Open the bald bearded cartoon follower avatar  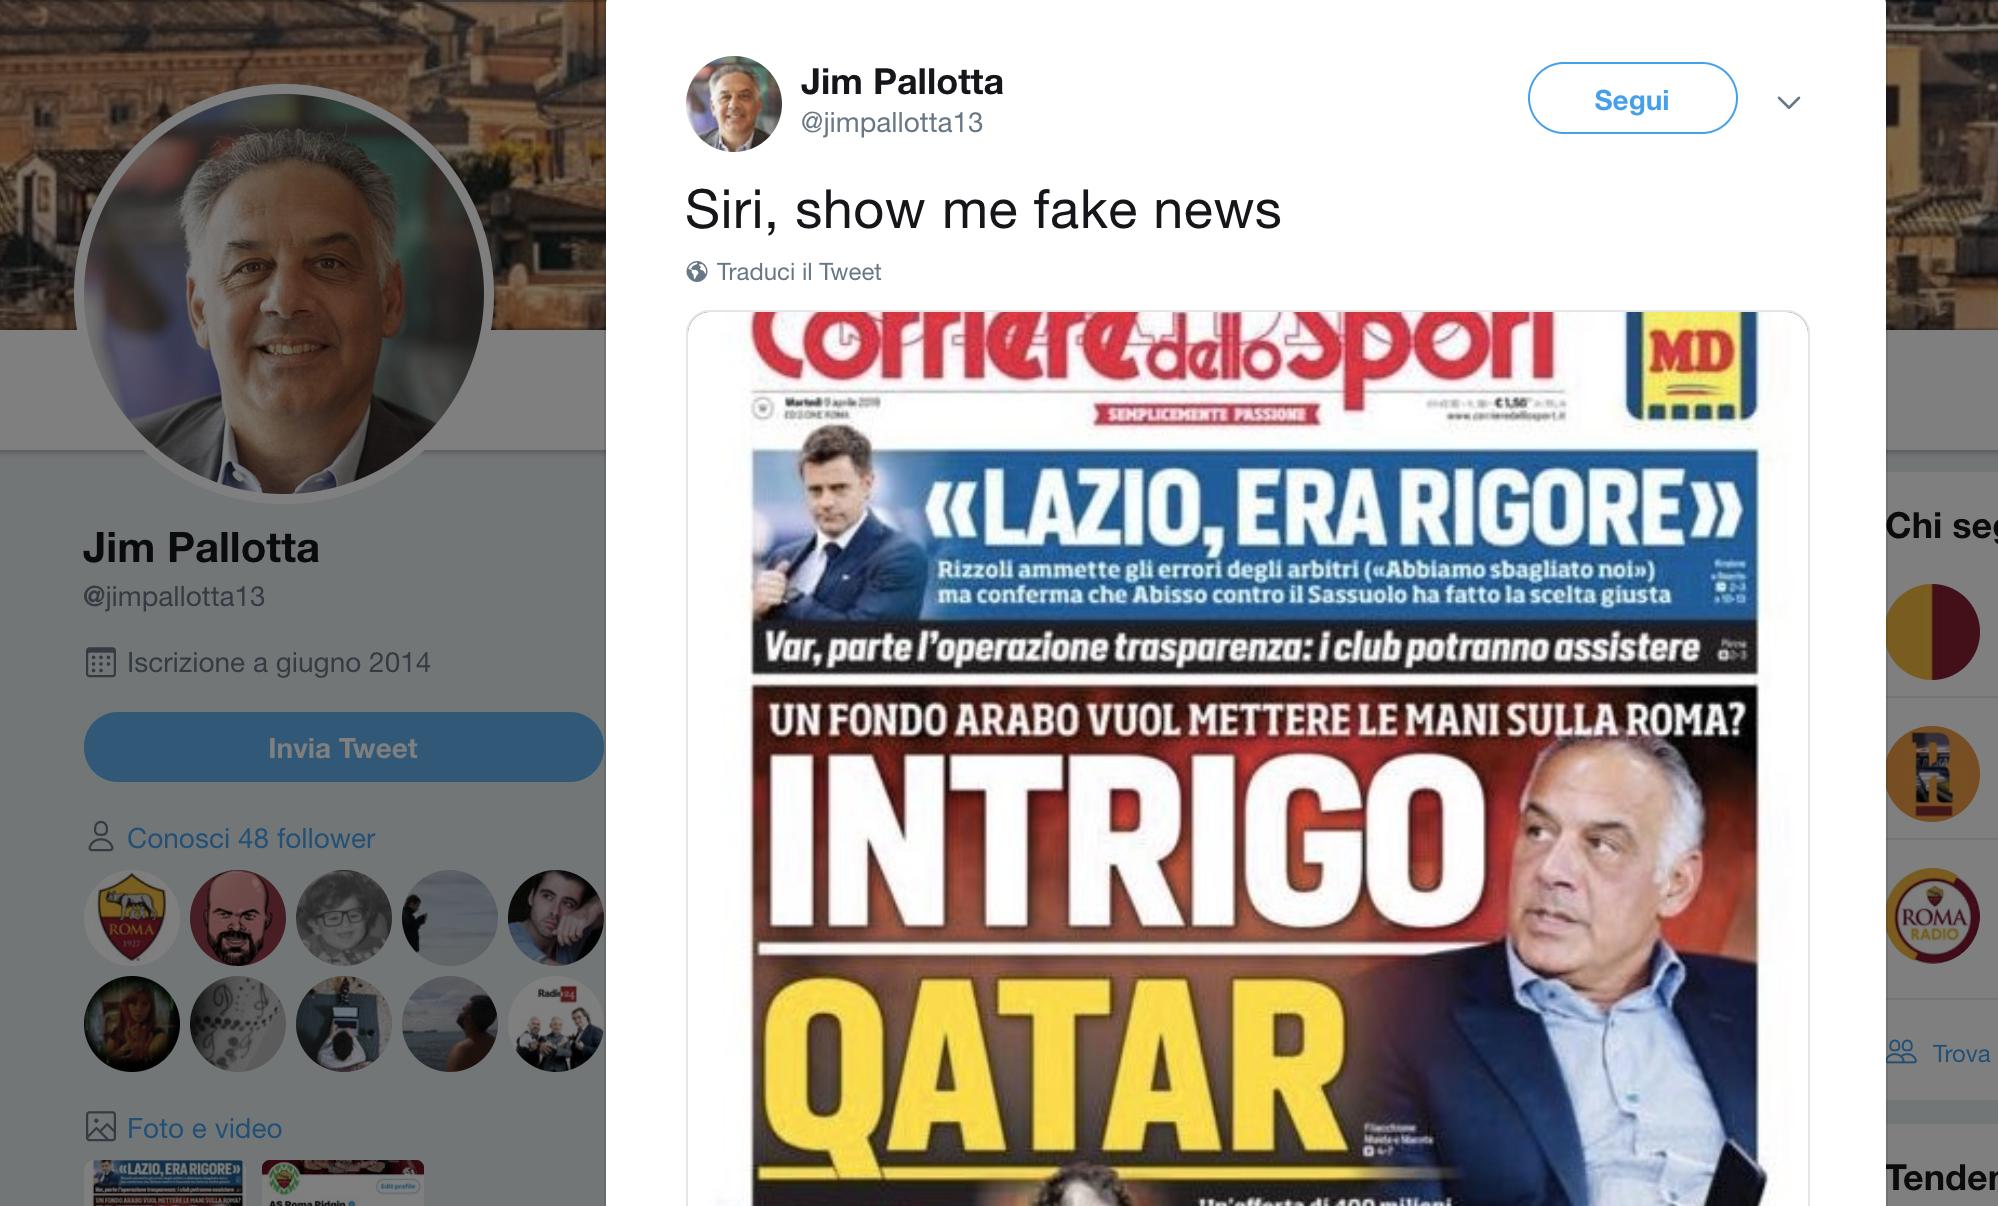pyautogui.click(x=238, y=917)
